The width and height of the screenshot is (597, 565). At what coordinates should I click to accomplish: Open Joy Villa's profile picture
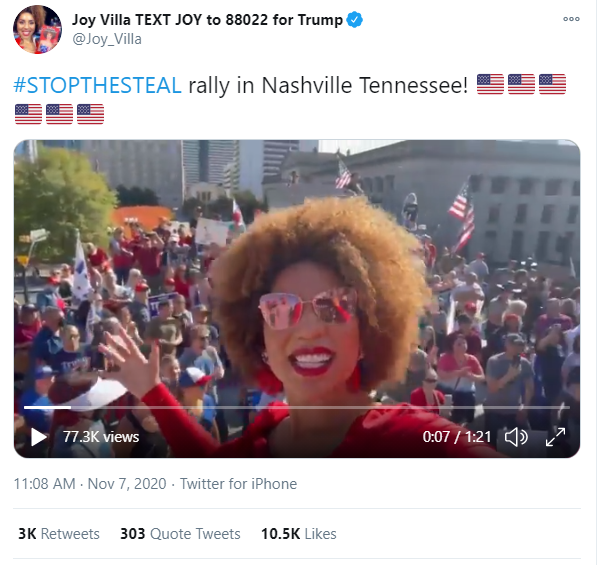click(37, 30)
